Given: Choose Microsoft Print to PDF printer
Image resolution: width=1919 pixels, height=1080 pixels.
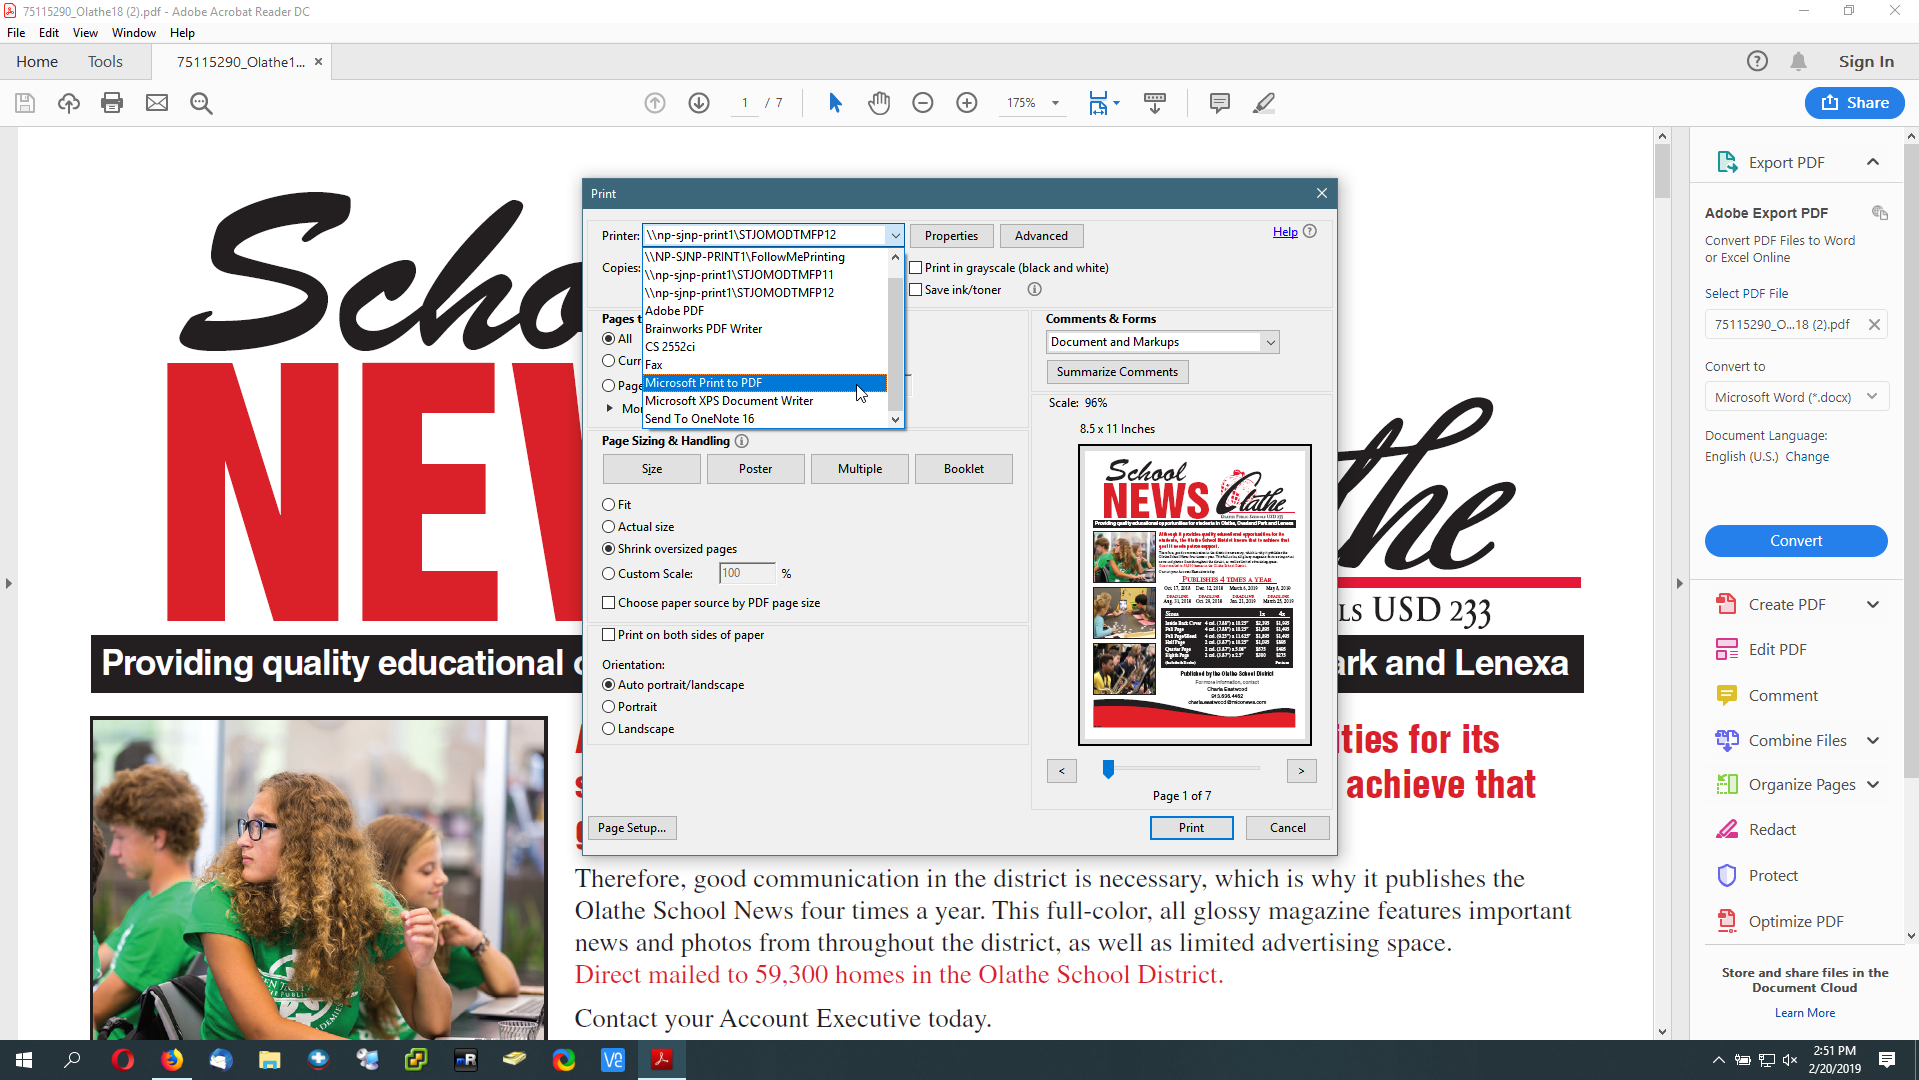Looking at the screenshot, I should pos(765,383).
